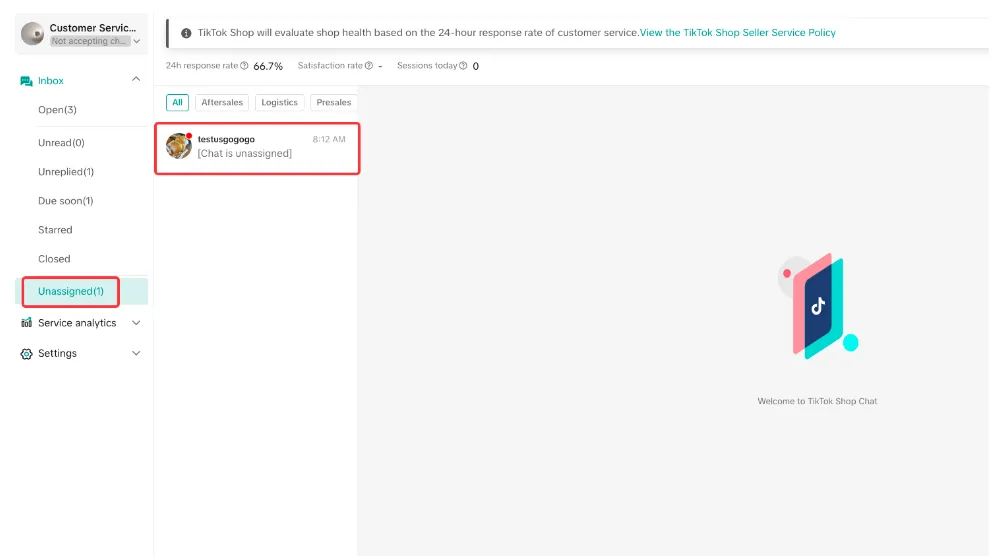The width and height of the screenshot is (994, 558).
Task: Click the info icon in policy banner
Action: coord(186,33)
